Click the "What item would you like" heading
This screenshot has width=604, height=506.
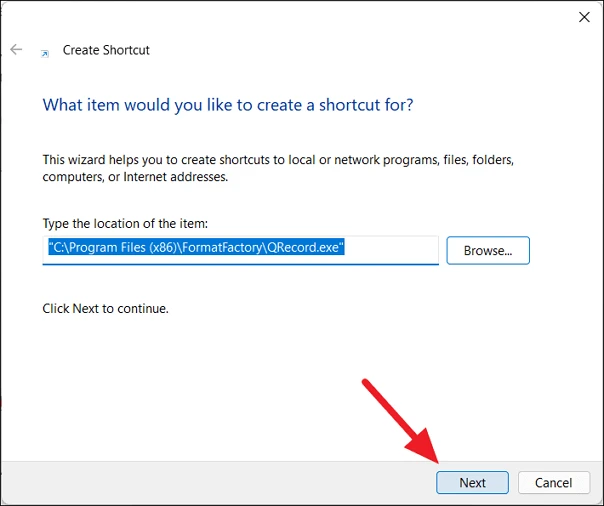pyautogui.click(x=228, y=105)
